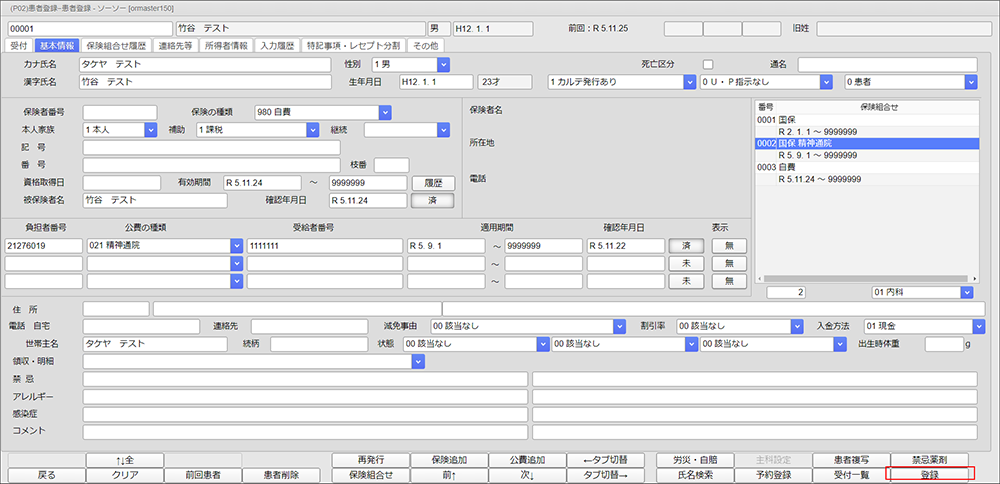Open the 入金方法 dropdown showing 01 現金
Screen dimensions: 1000x484
click(977, 326)
